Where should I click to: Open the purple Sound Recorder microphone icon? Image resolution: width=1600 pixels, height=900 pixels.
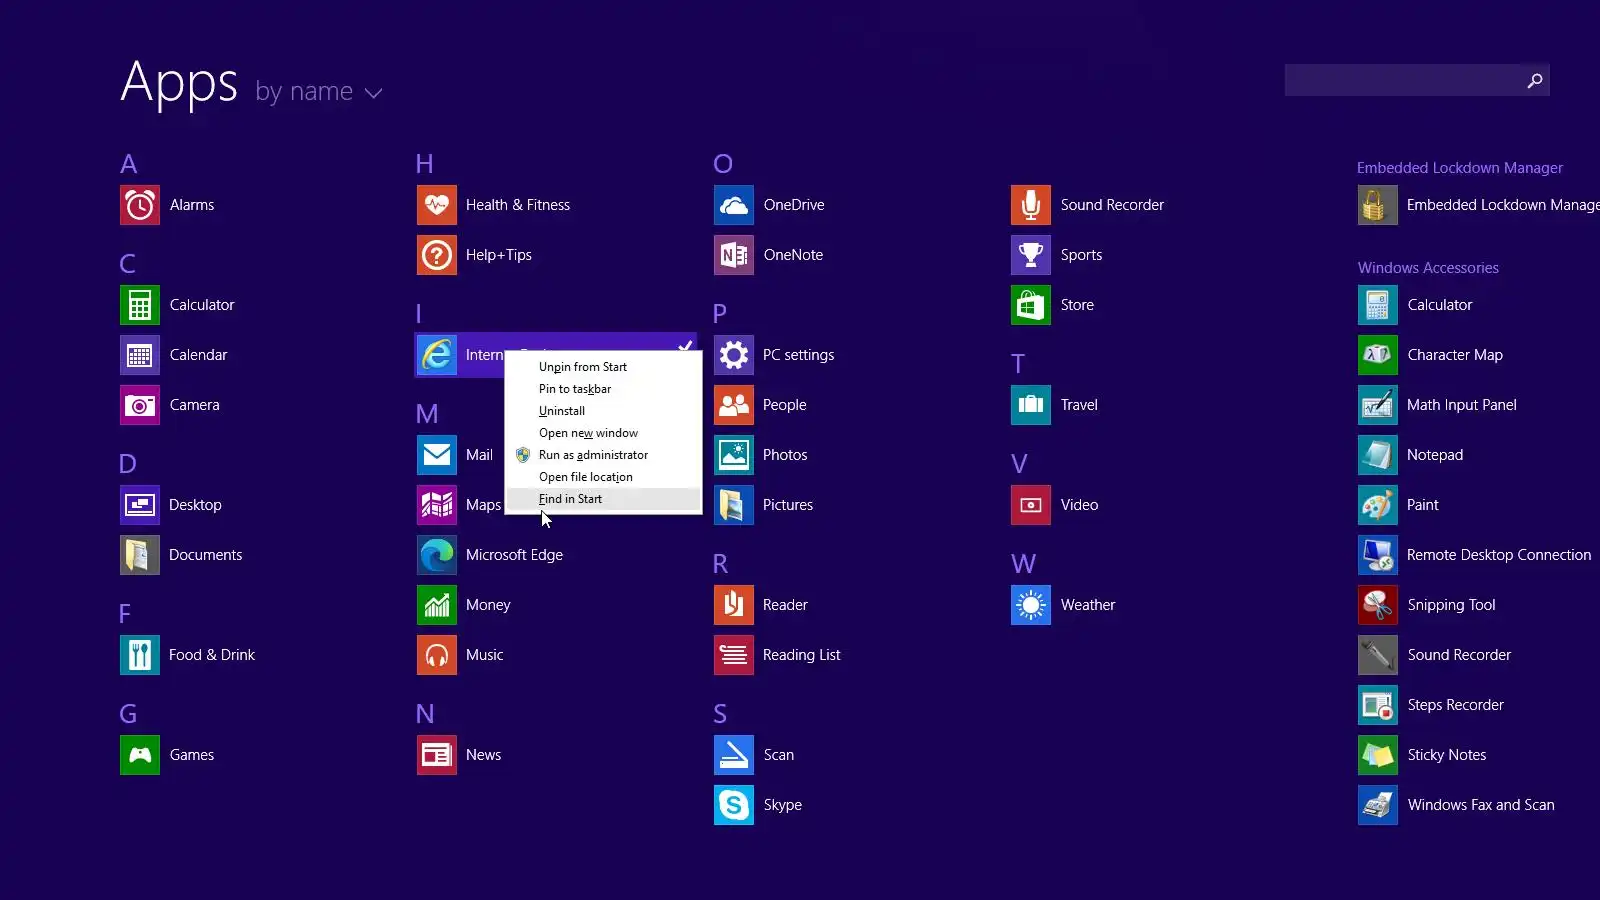(1031, 205)
